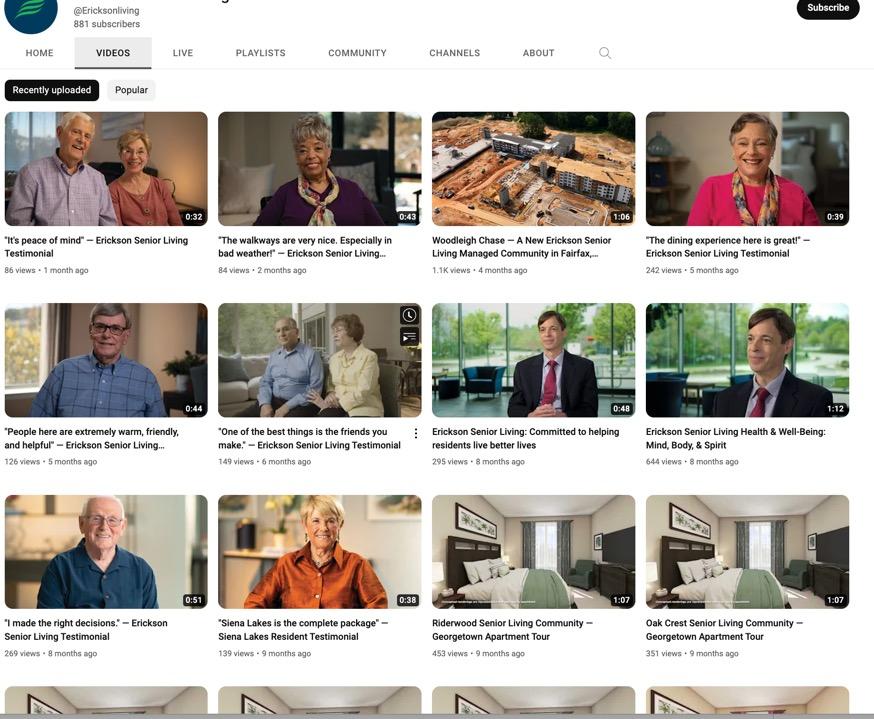Click the '@Ericksonliving' channel handle
Image resolution: width=874 pixels, height=719 pixels.
point(106,11)
